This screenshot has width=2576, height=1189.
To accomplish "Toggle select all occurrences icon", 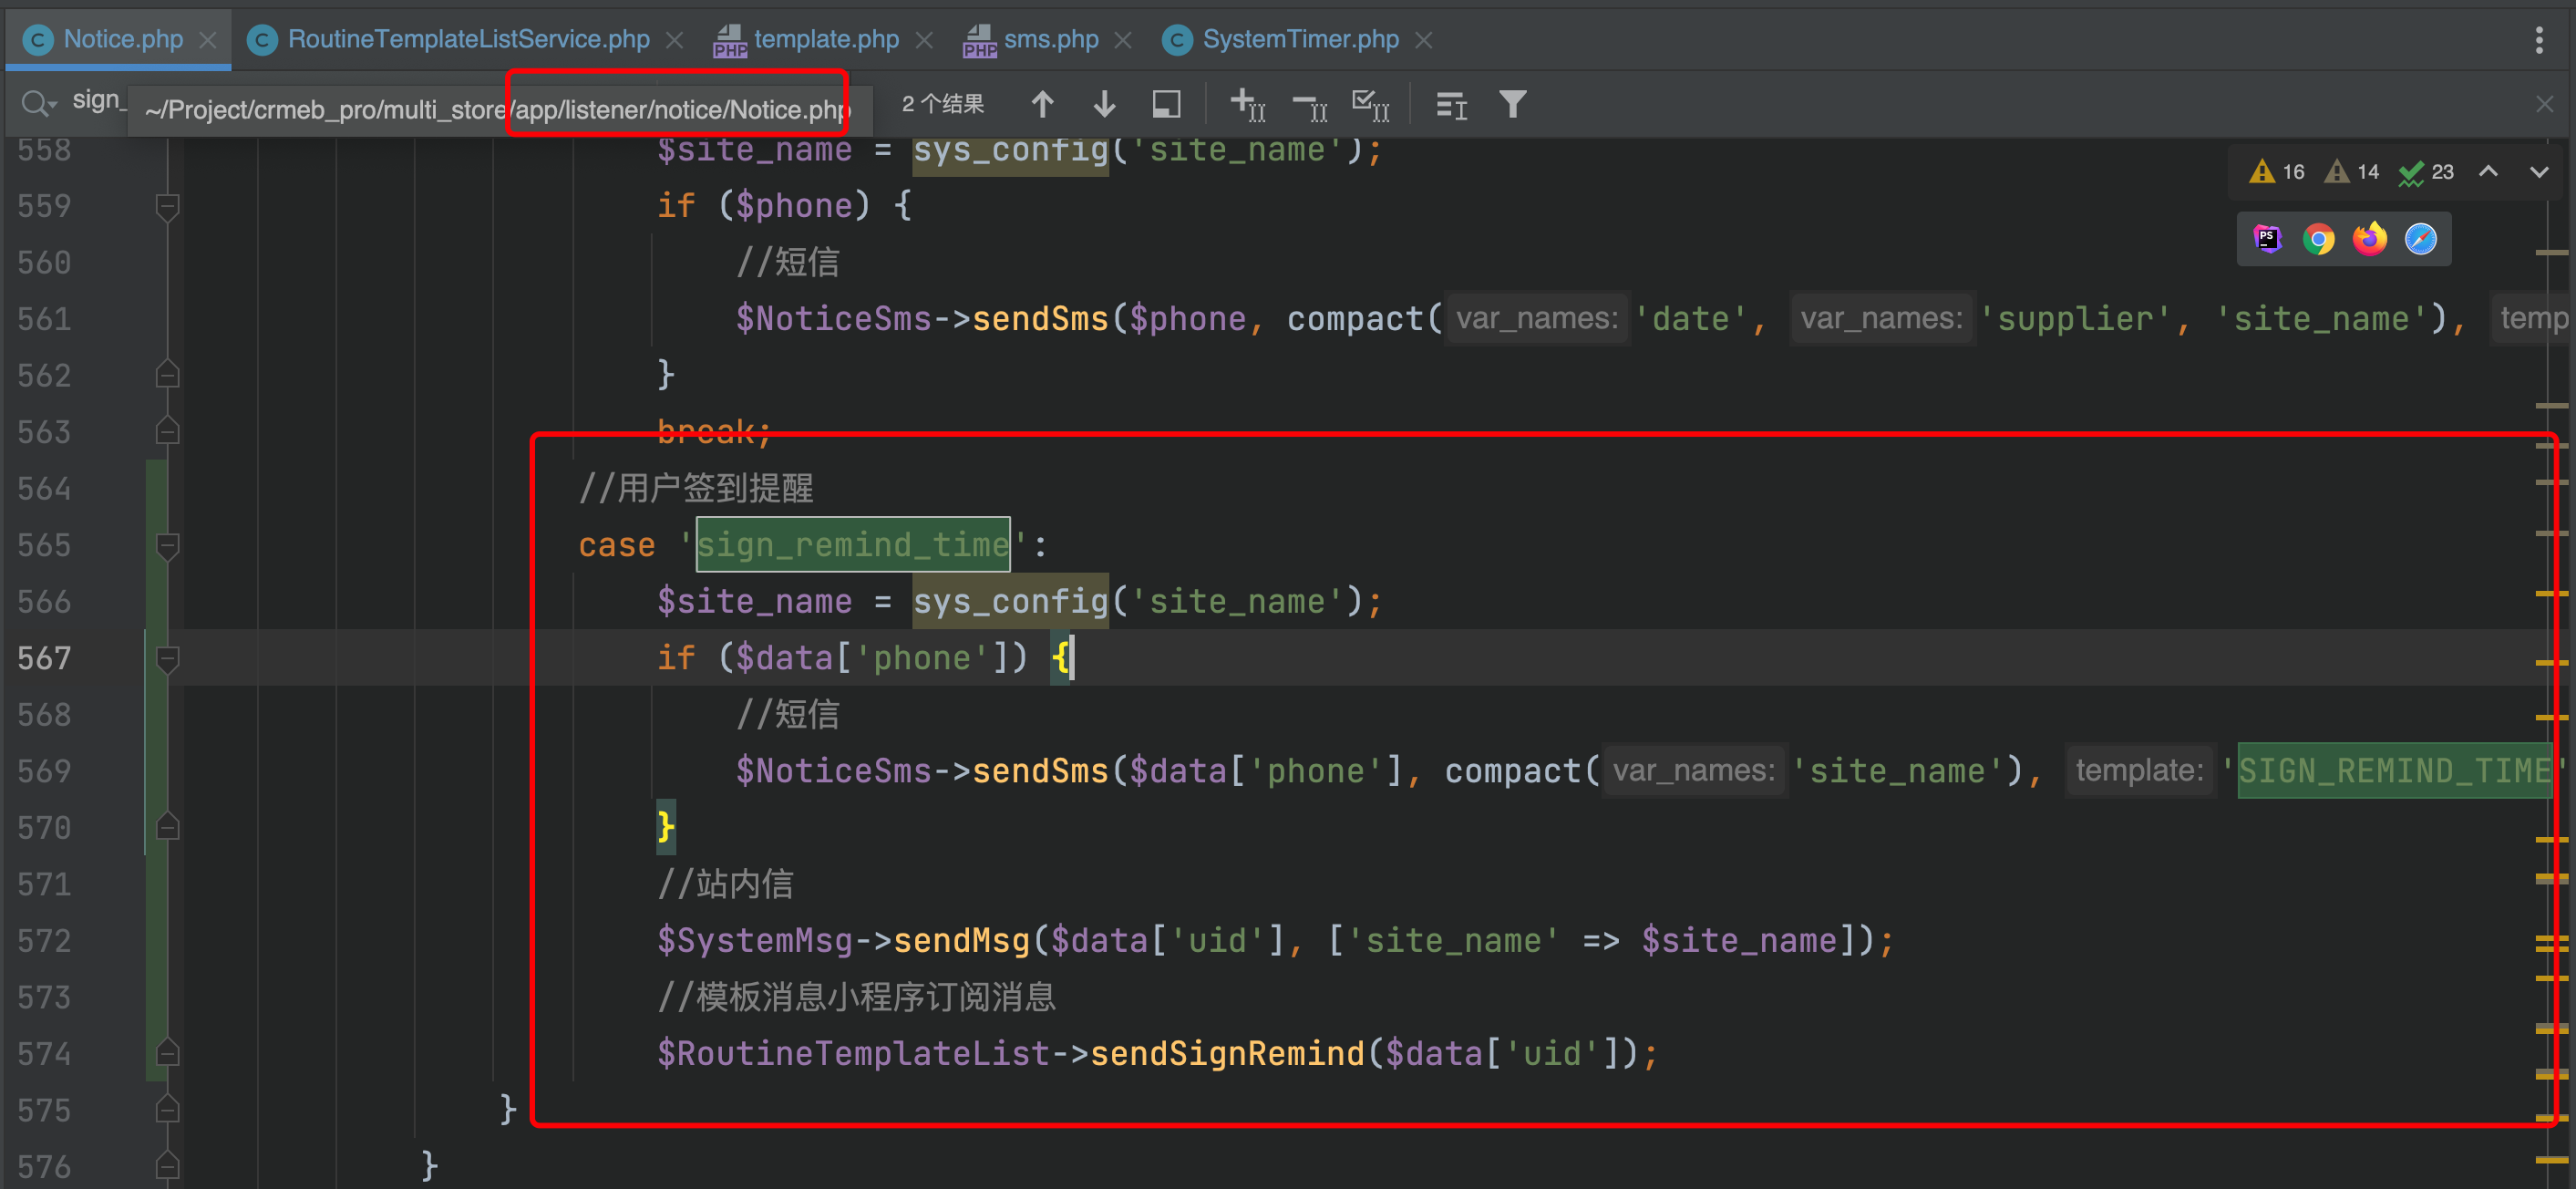I will [1166, 104].
